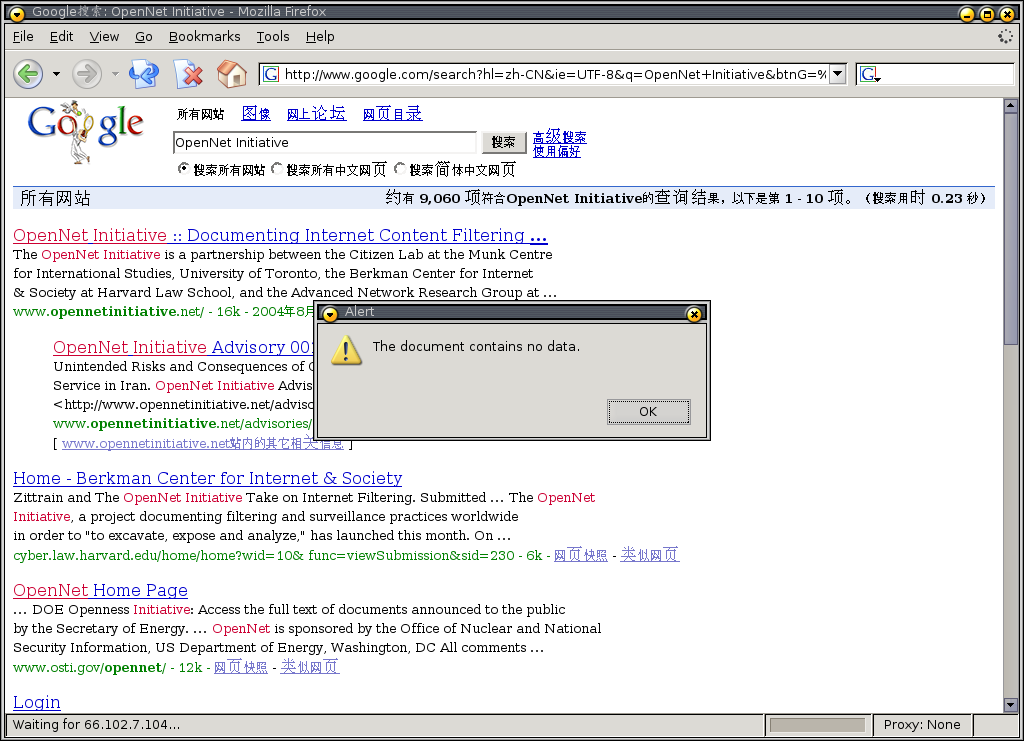Go back with the green Back arrow
The width and height of the screenshot is (1024, 742).
28,74
